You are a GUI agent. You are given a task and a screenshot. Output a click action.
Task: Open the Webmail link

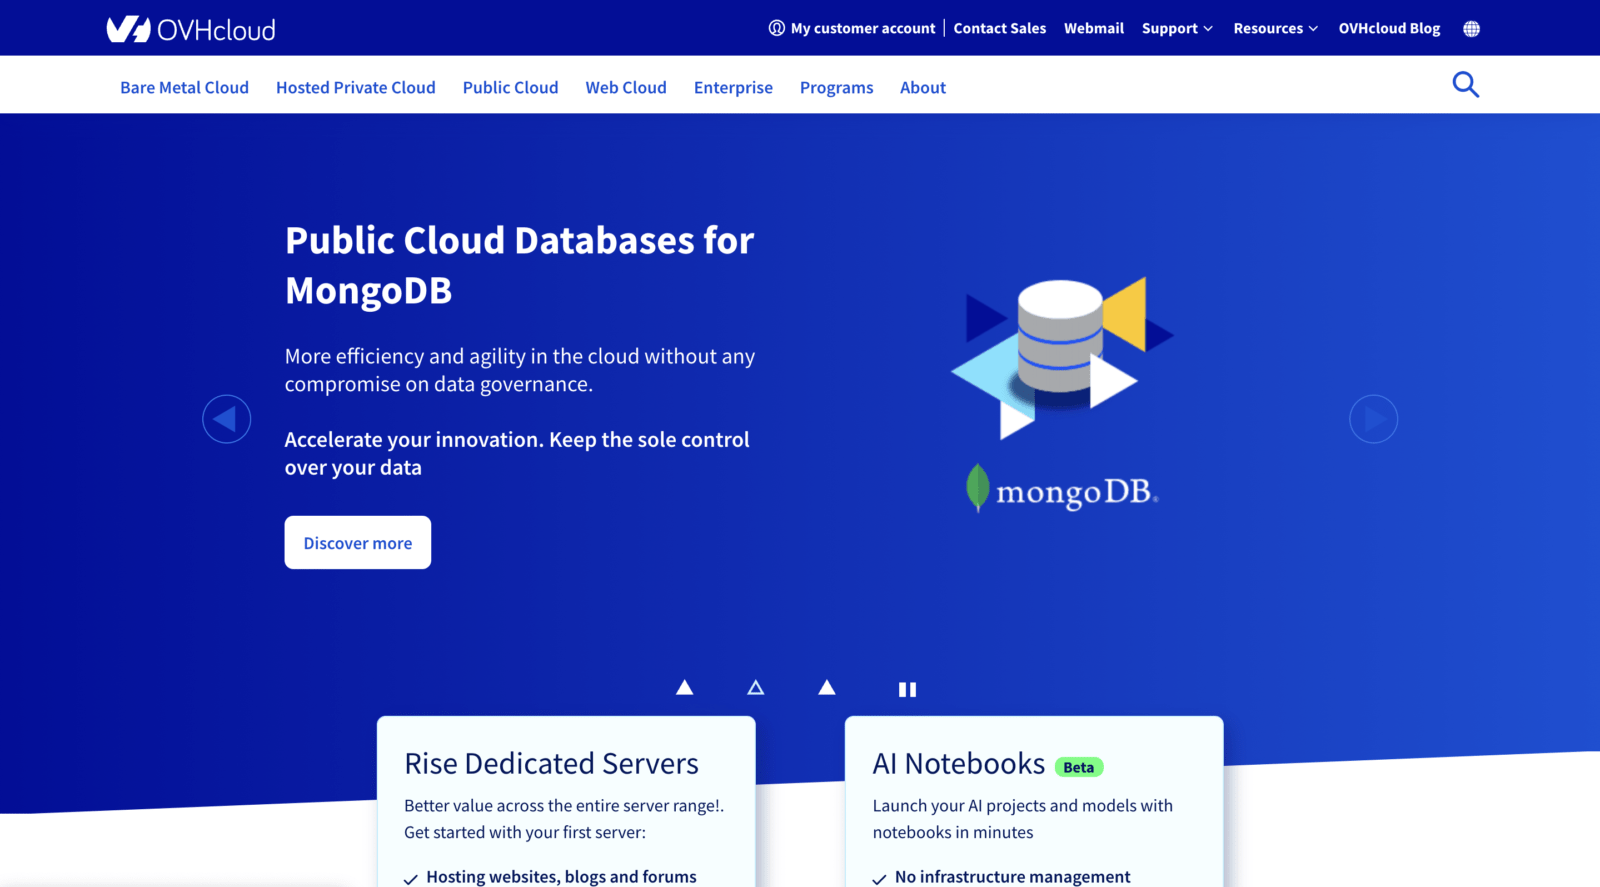[x=1094, y=28]
